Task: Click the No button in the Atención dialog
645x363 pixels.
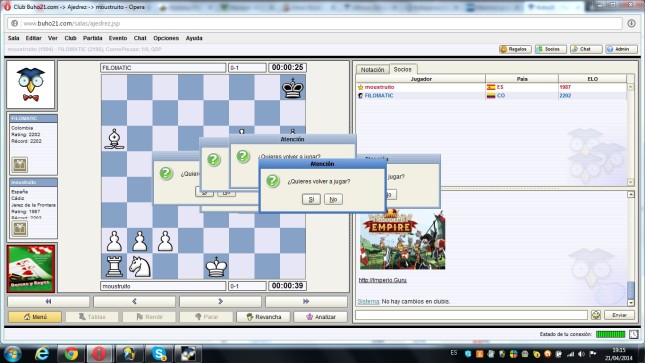Action: click(333, 199)
